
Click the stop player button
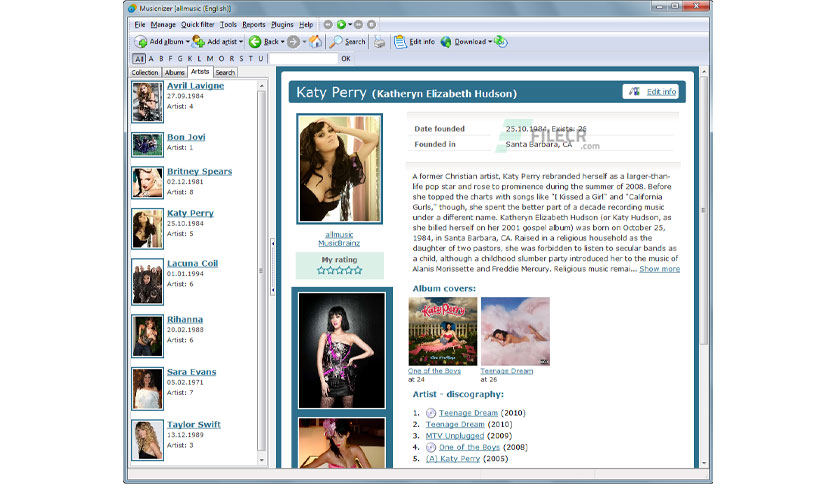click(372, 25)
